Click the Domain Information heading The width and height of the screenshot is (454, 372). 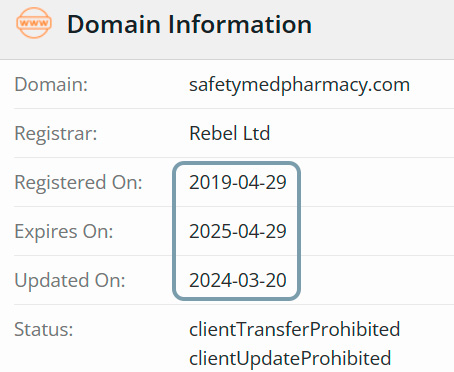189,24
